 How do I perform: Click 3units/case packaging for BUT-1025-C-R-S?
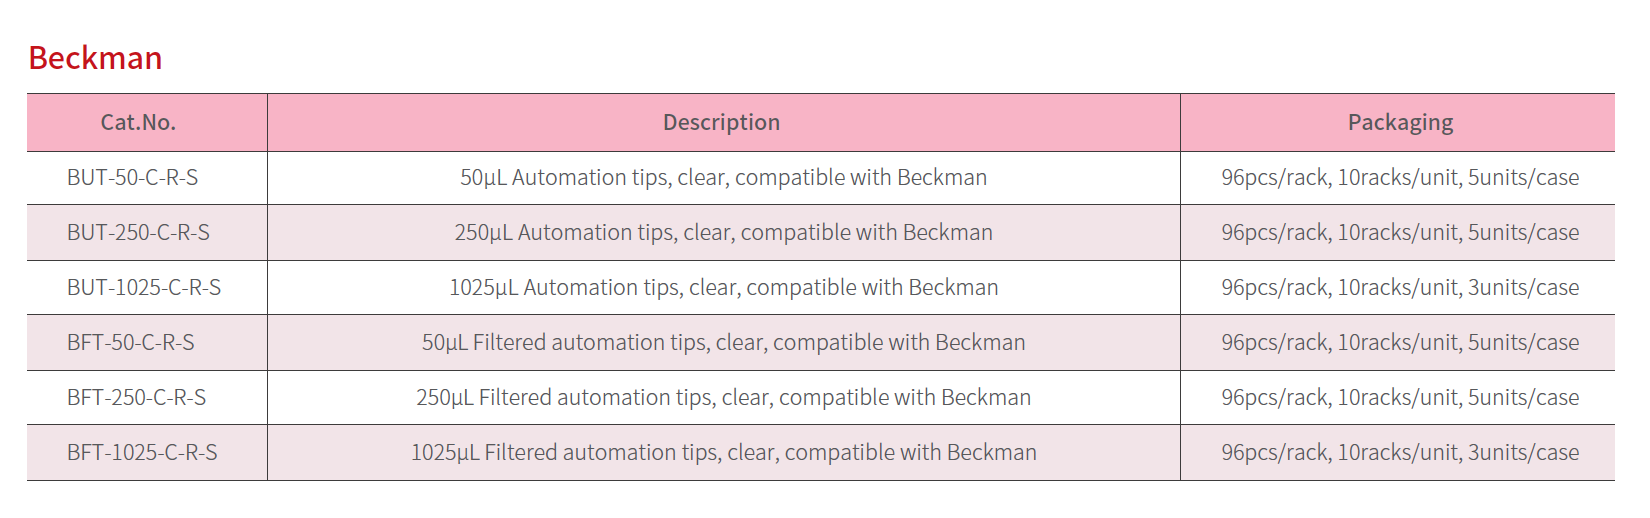[x=1523, y=287]
